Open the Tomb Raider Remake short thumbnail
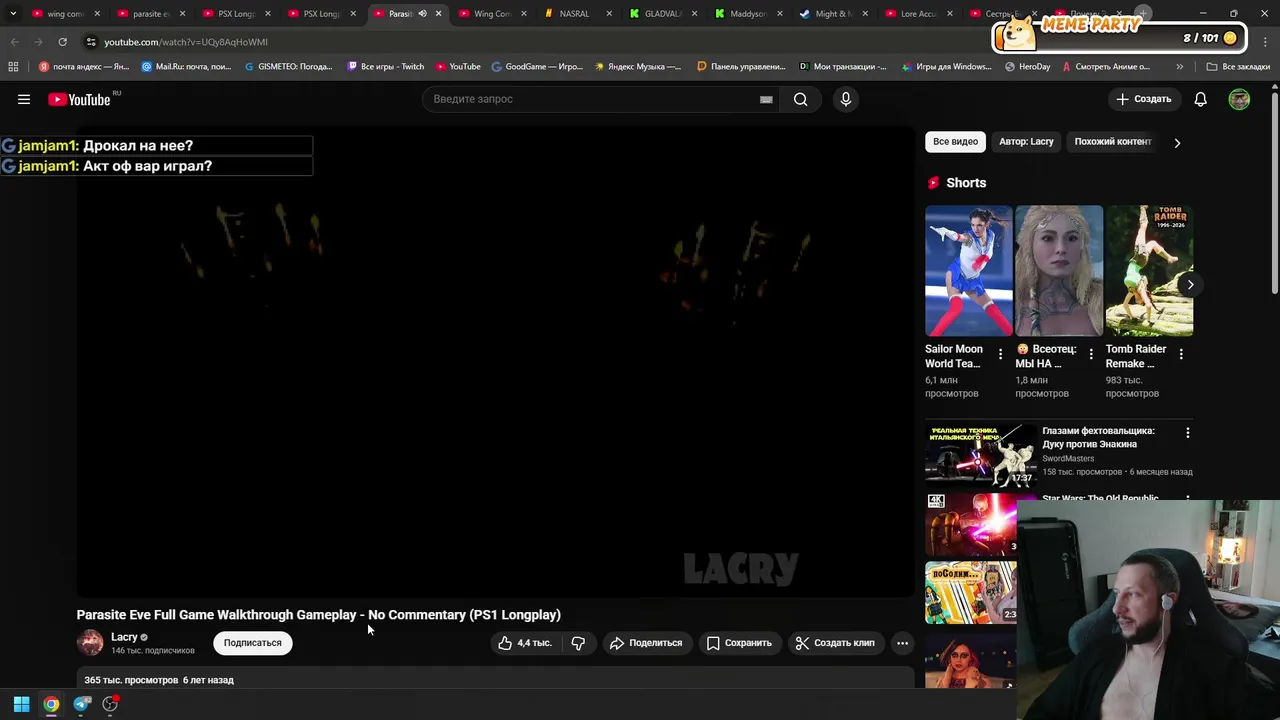 tap(1149, 271)
